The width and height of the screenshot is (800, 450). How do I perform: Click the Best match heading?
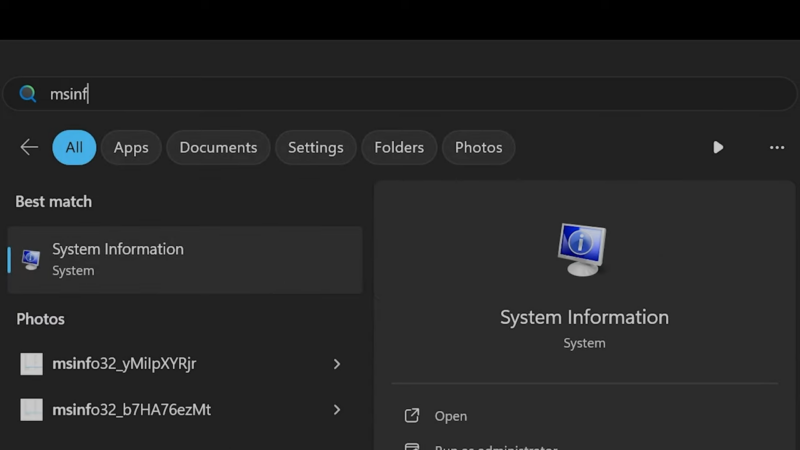point(54,202)
